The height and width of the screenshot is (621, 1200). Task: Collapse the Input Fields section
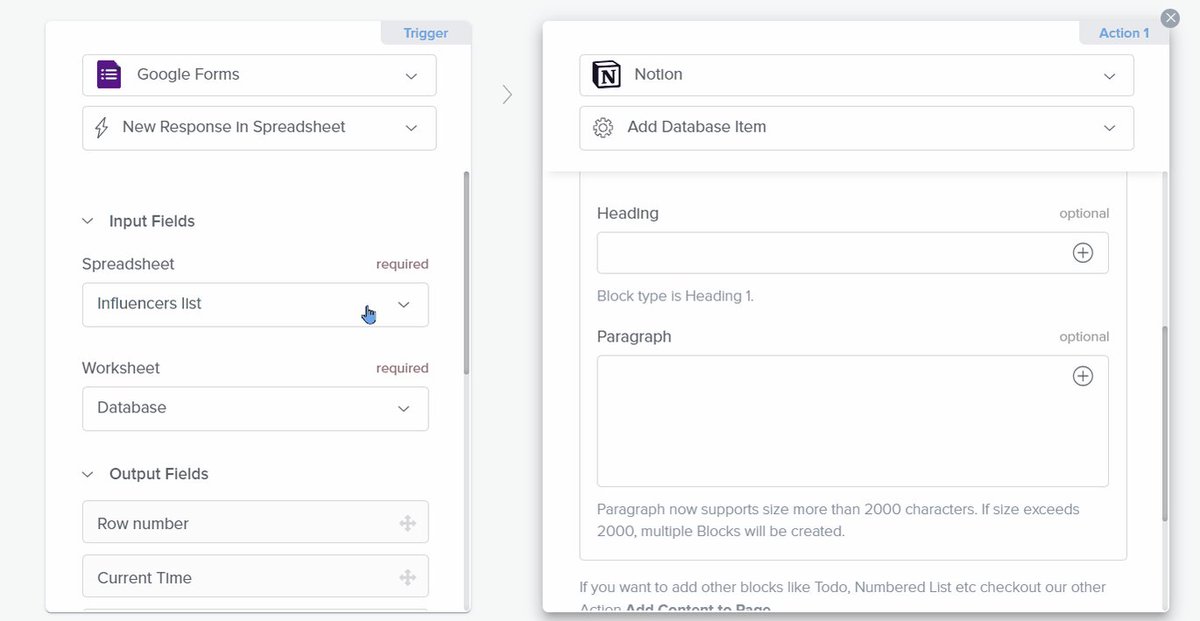pos(88,221)
